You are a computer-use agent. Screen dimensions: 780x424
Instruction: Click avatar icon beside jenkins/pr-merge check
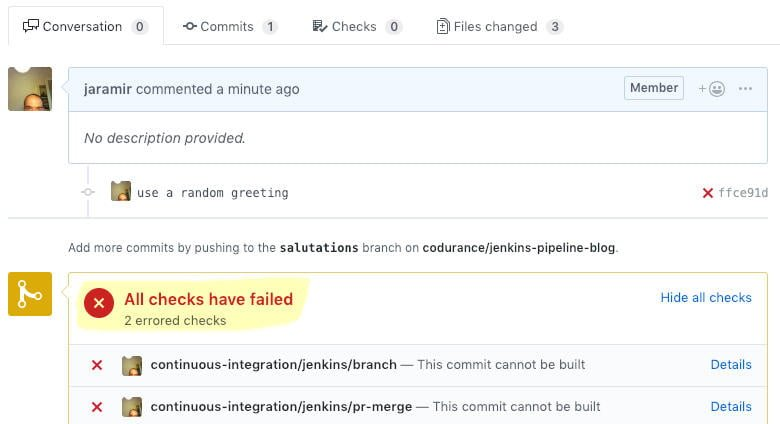132,407
